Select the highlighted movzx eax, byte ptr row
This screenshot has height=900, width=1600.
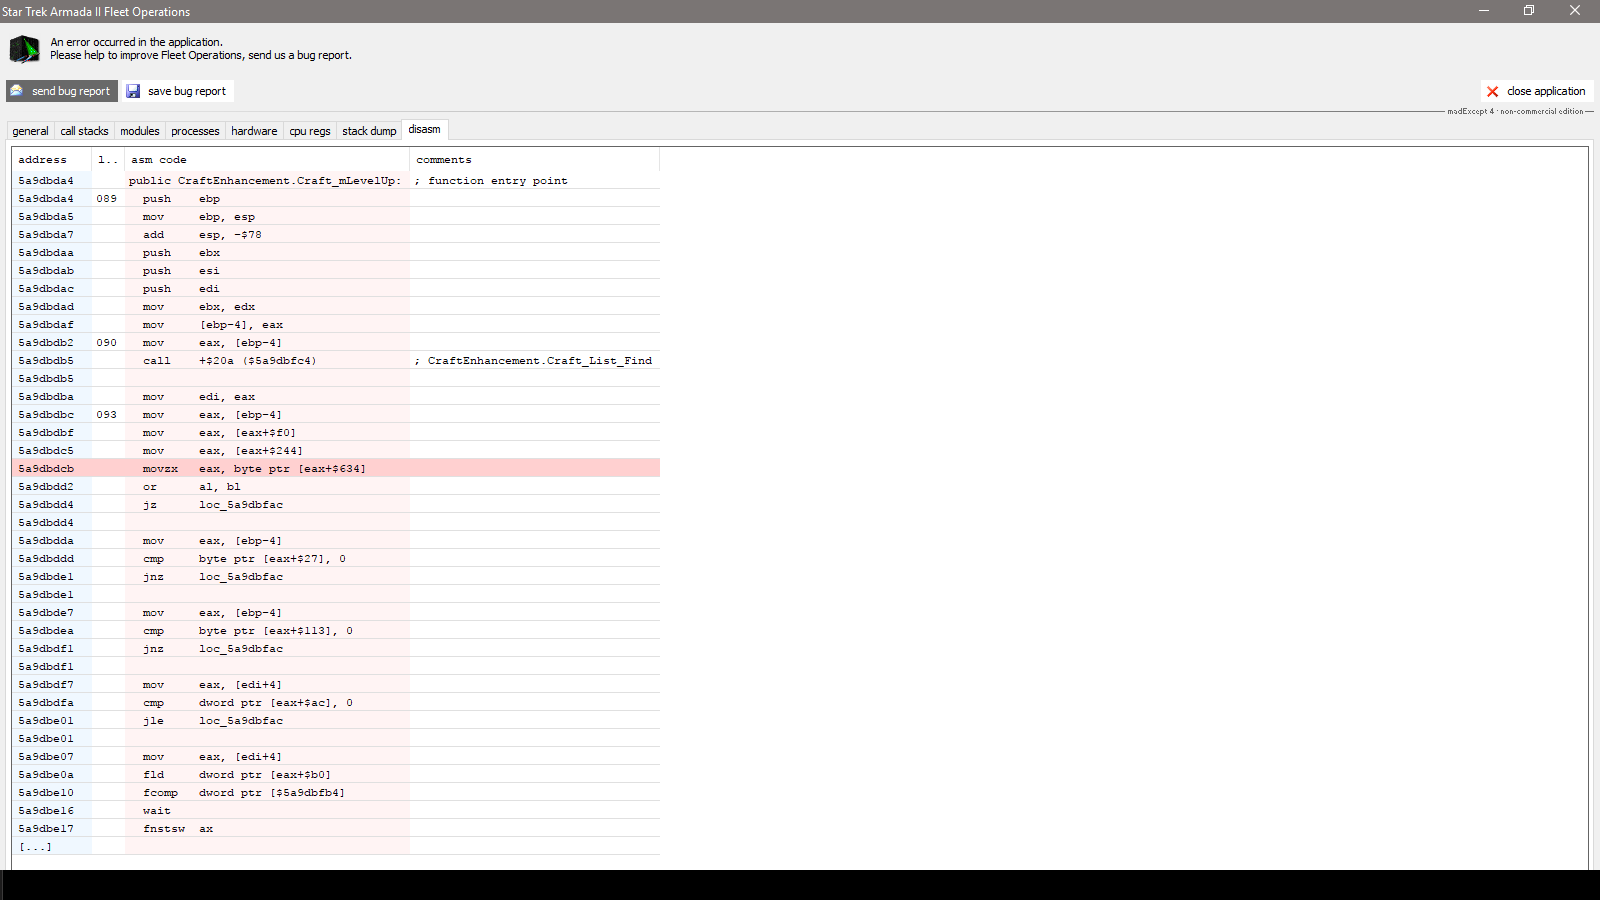click(x=336, y=468)
